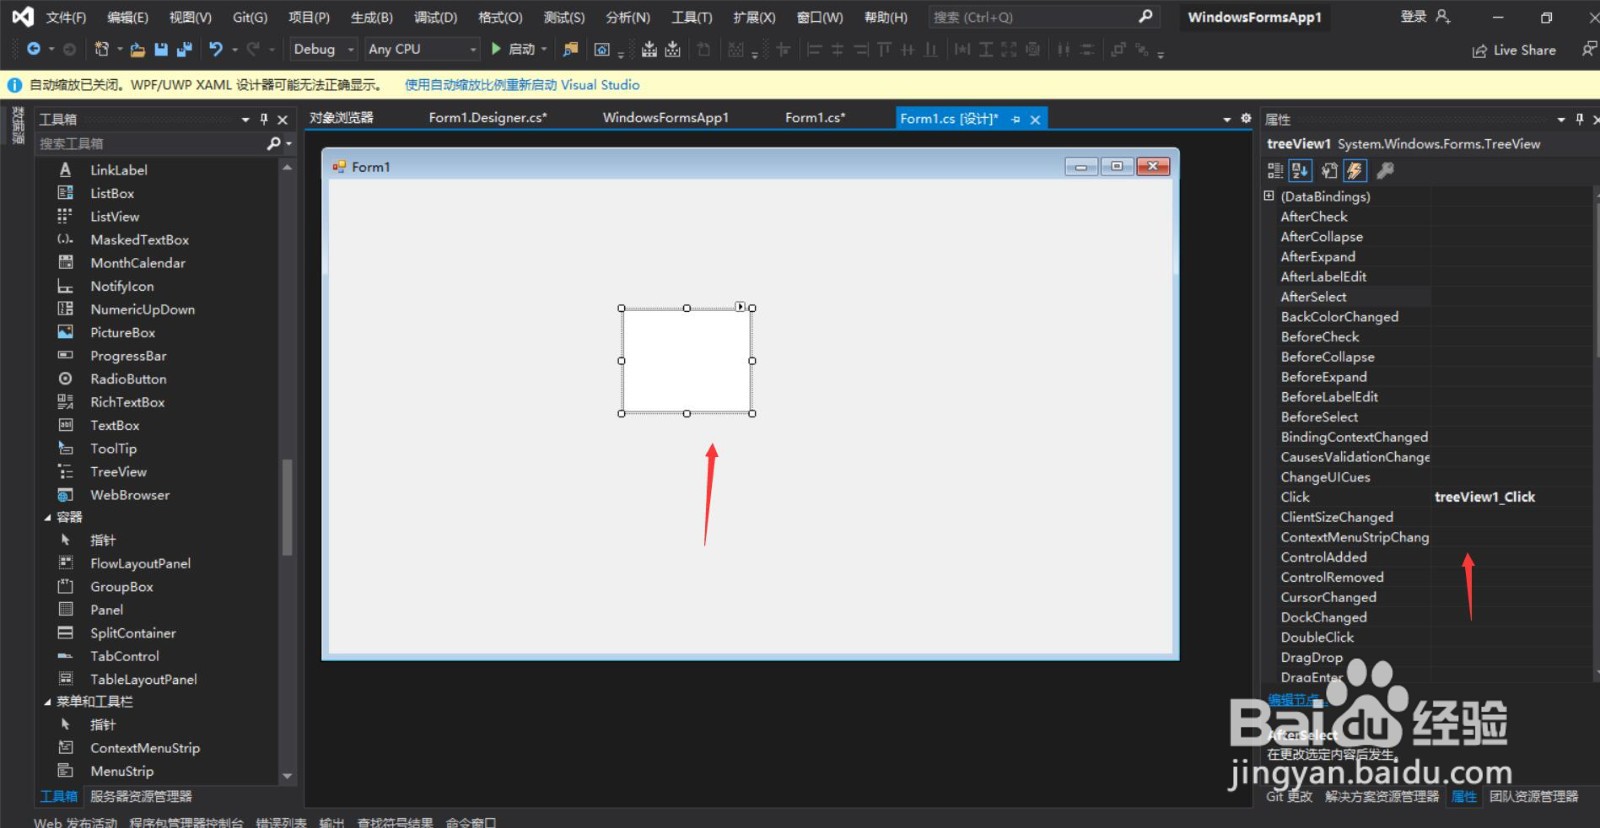1600x828 pixels.
Task: Click the Live Share button
Action: (x=1514, y=50)
